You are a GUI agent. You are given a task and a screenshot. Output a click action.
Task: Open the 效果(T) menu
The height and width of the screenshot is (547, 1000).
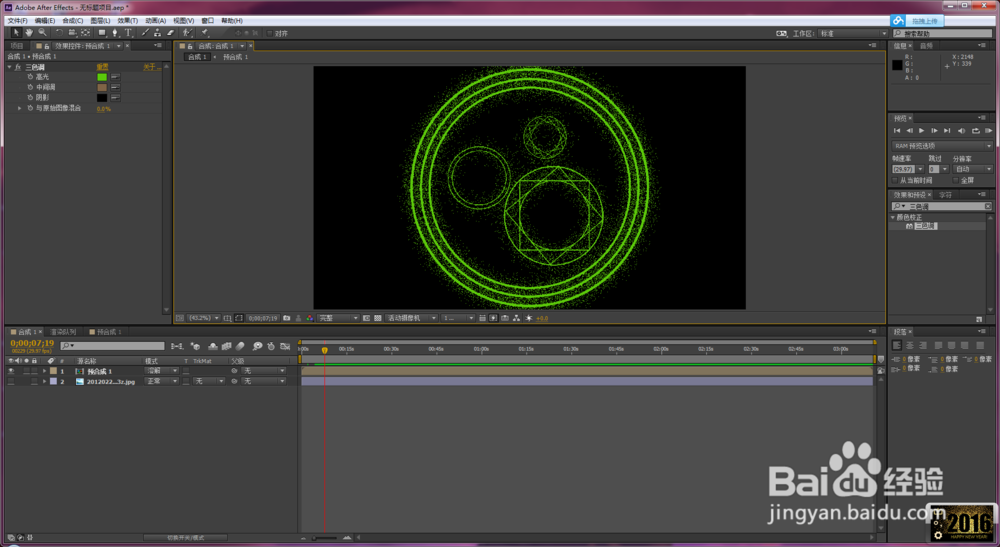[128, 20]
